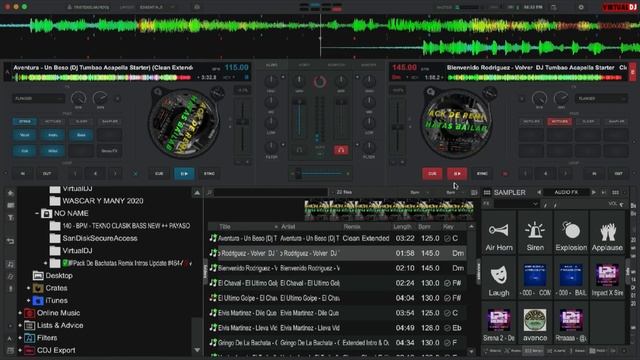Screen dimensions: 640x360
Task: Open the Crates folder icon
Action: (38, 288)
